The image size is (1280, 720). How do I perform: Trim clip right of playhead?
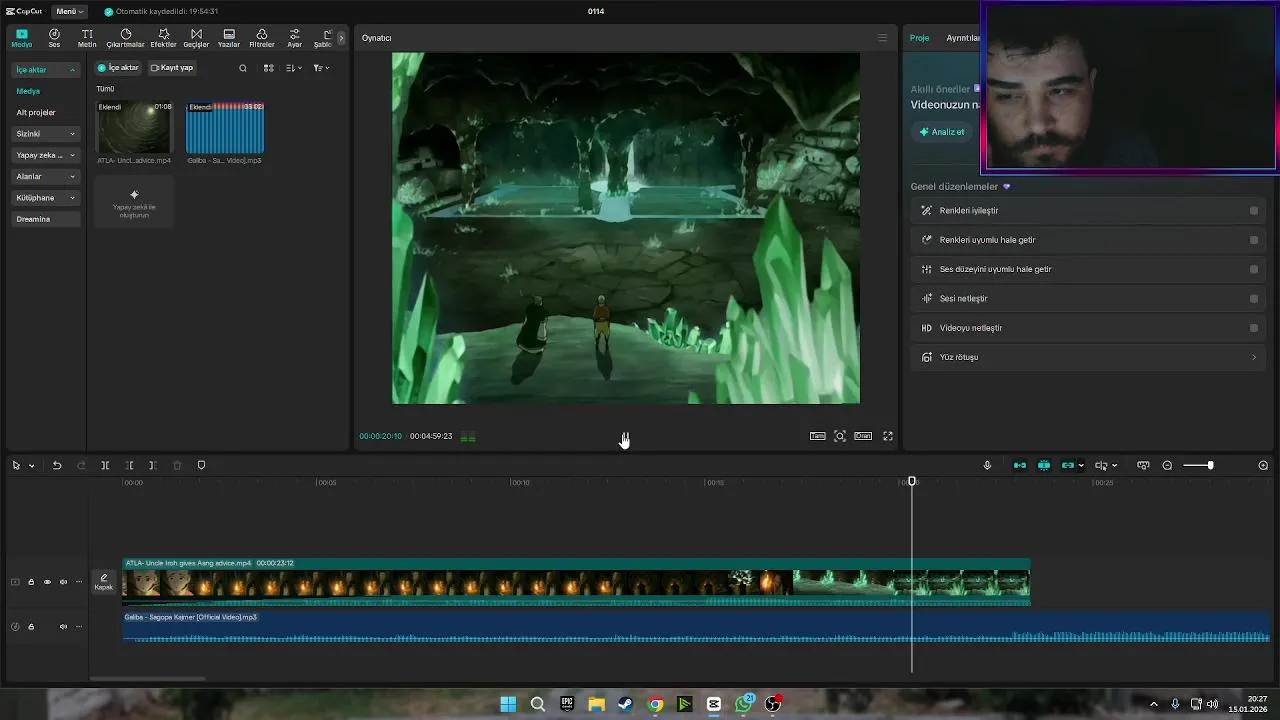click(x=152, y=466)
